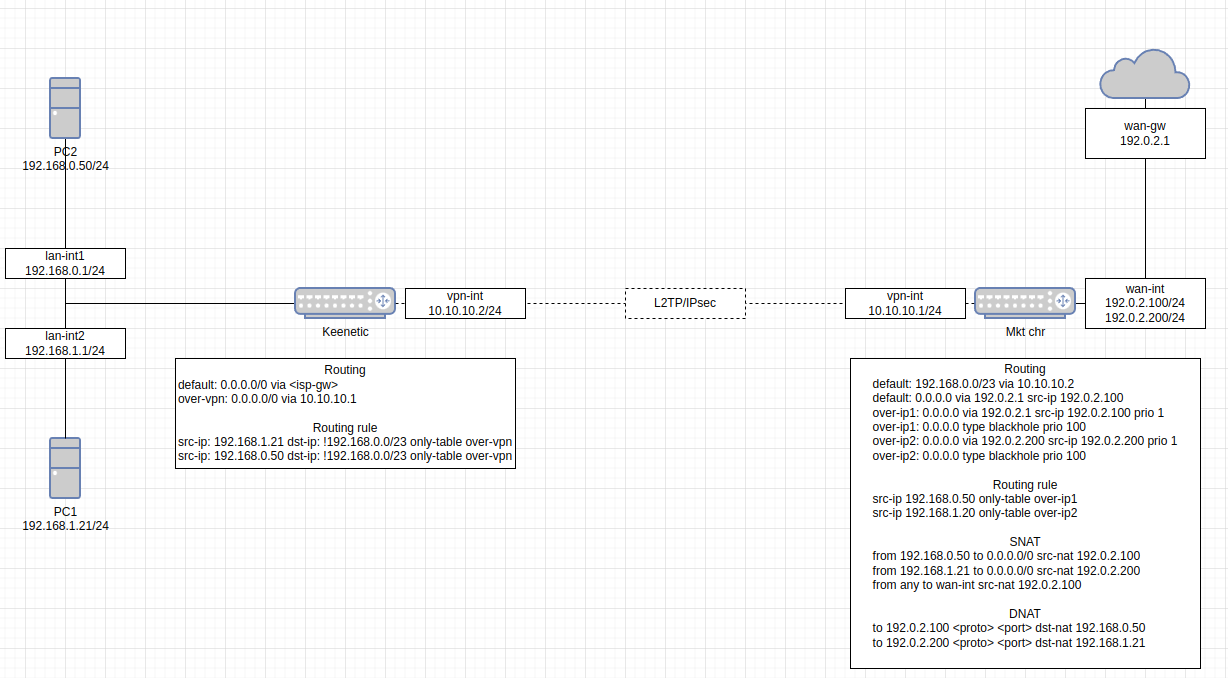
Task: Click the PC2 label text
Action: coord(66,151)
